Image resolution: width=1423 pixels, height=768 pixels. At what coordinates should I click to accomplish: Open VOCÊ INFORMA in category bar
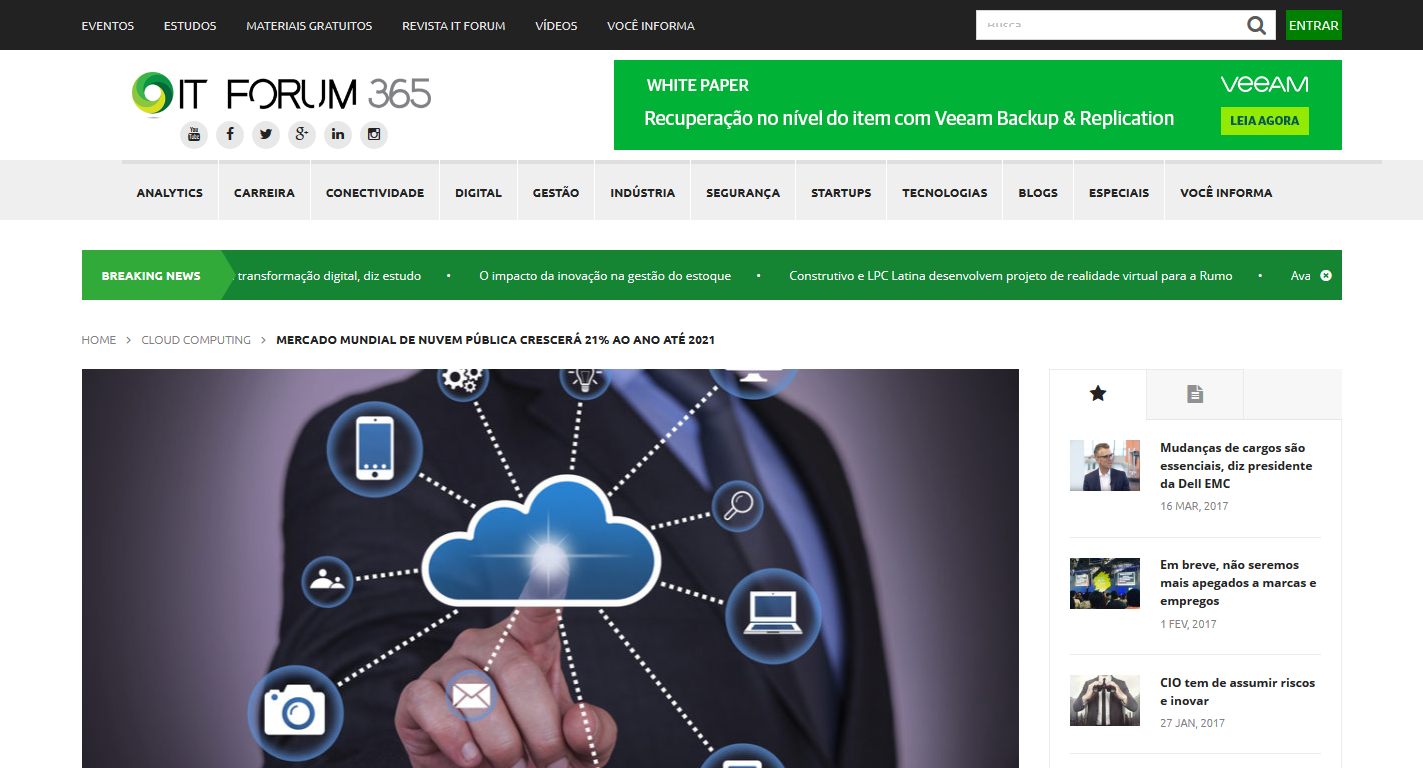coord(1226,193)
